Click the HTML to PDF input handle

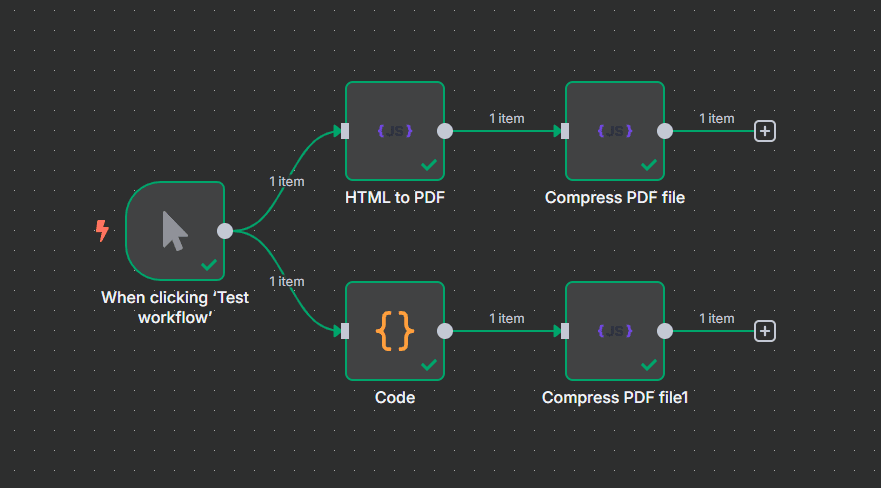click(345, 131)
